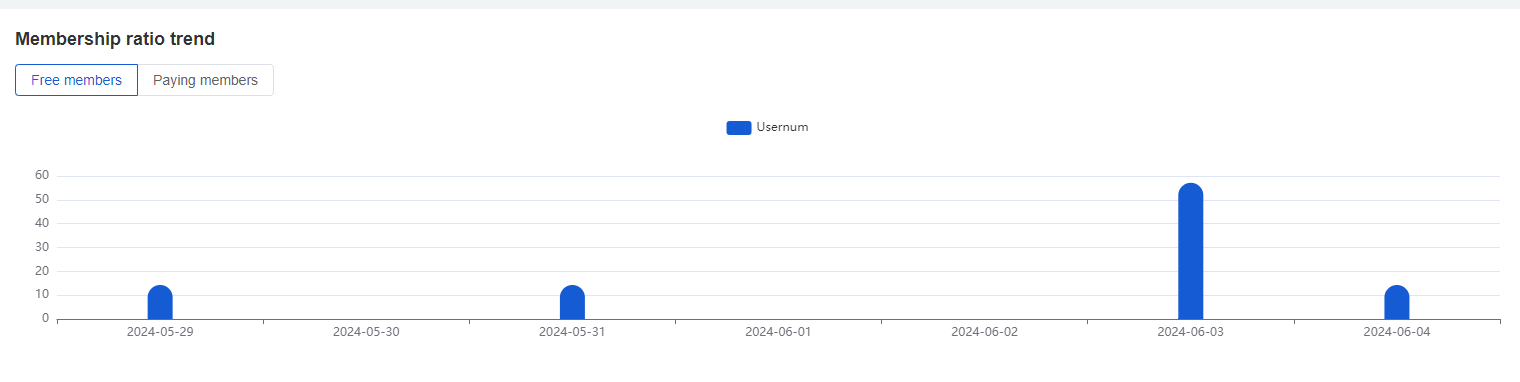The width and height of the screenshot is (1520, 382).
Task: Click the 2024-05-31 axis label
Action: pos(572,331)
